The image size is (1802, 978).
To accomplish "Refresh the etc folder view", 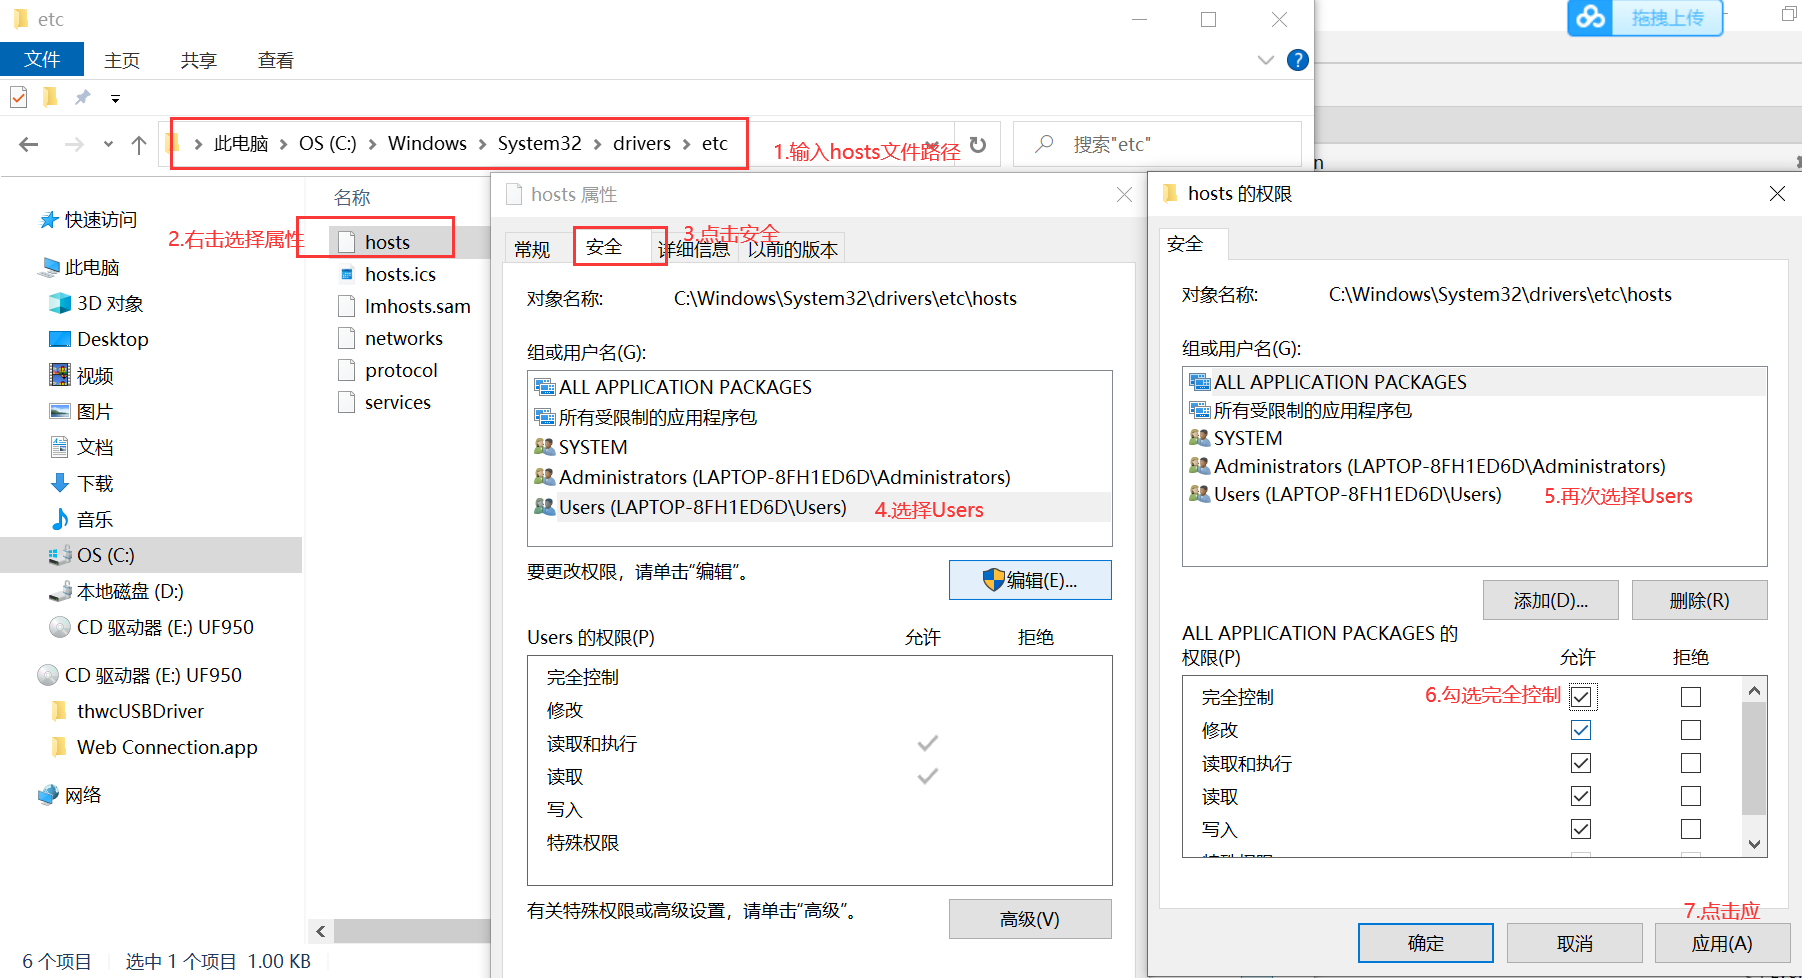I will click(978, 145).
